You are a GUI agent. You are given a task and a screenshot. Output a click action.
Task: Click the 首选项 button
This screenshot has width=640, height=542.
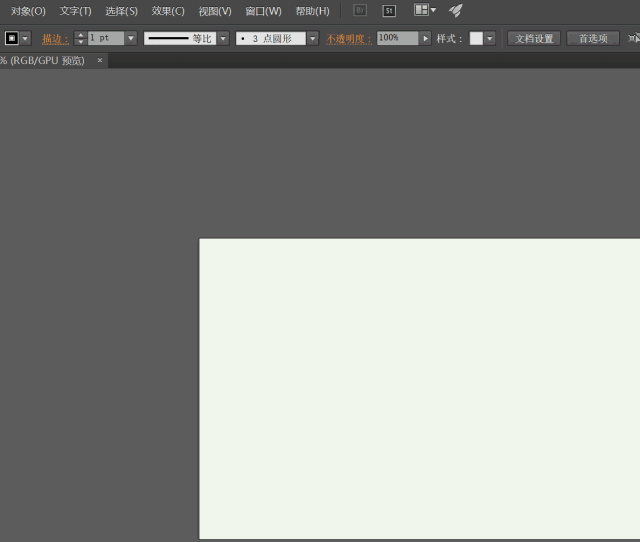[x=593, y=38]
